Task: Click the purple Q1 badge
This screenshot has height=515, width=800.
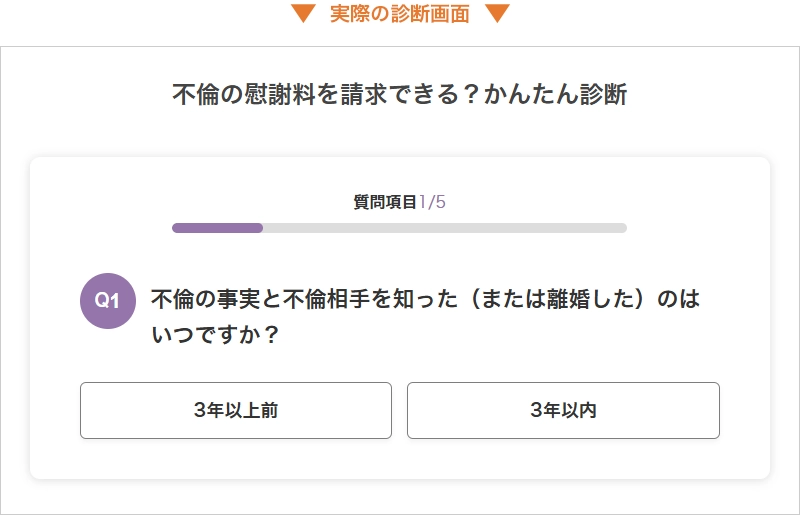Action: 107,300
